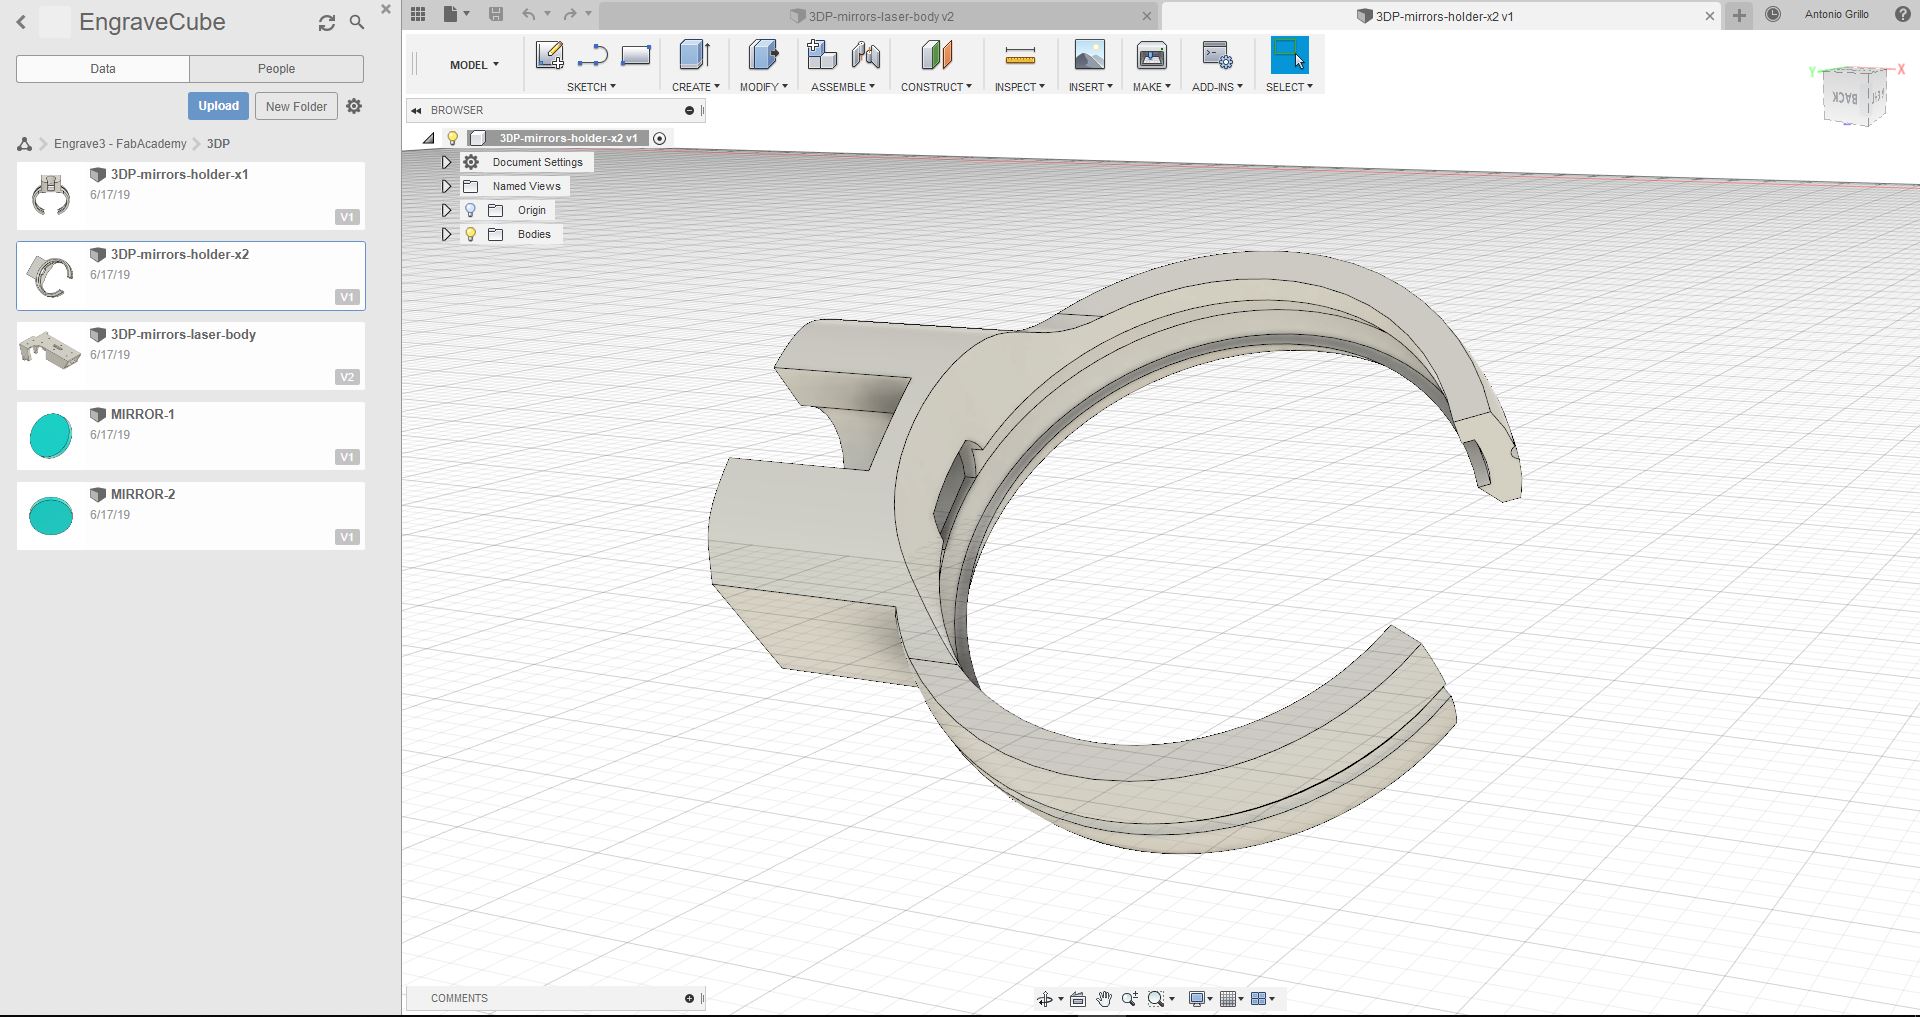
Task: Toggle visibility lightbulb of Bodies folder
Action: click(x=470, y=234)
